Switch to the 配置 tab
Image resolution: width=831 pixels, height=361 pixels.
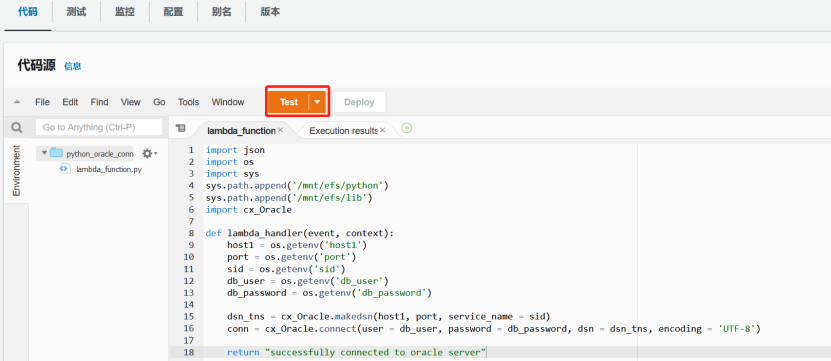[x=173, y=12]
